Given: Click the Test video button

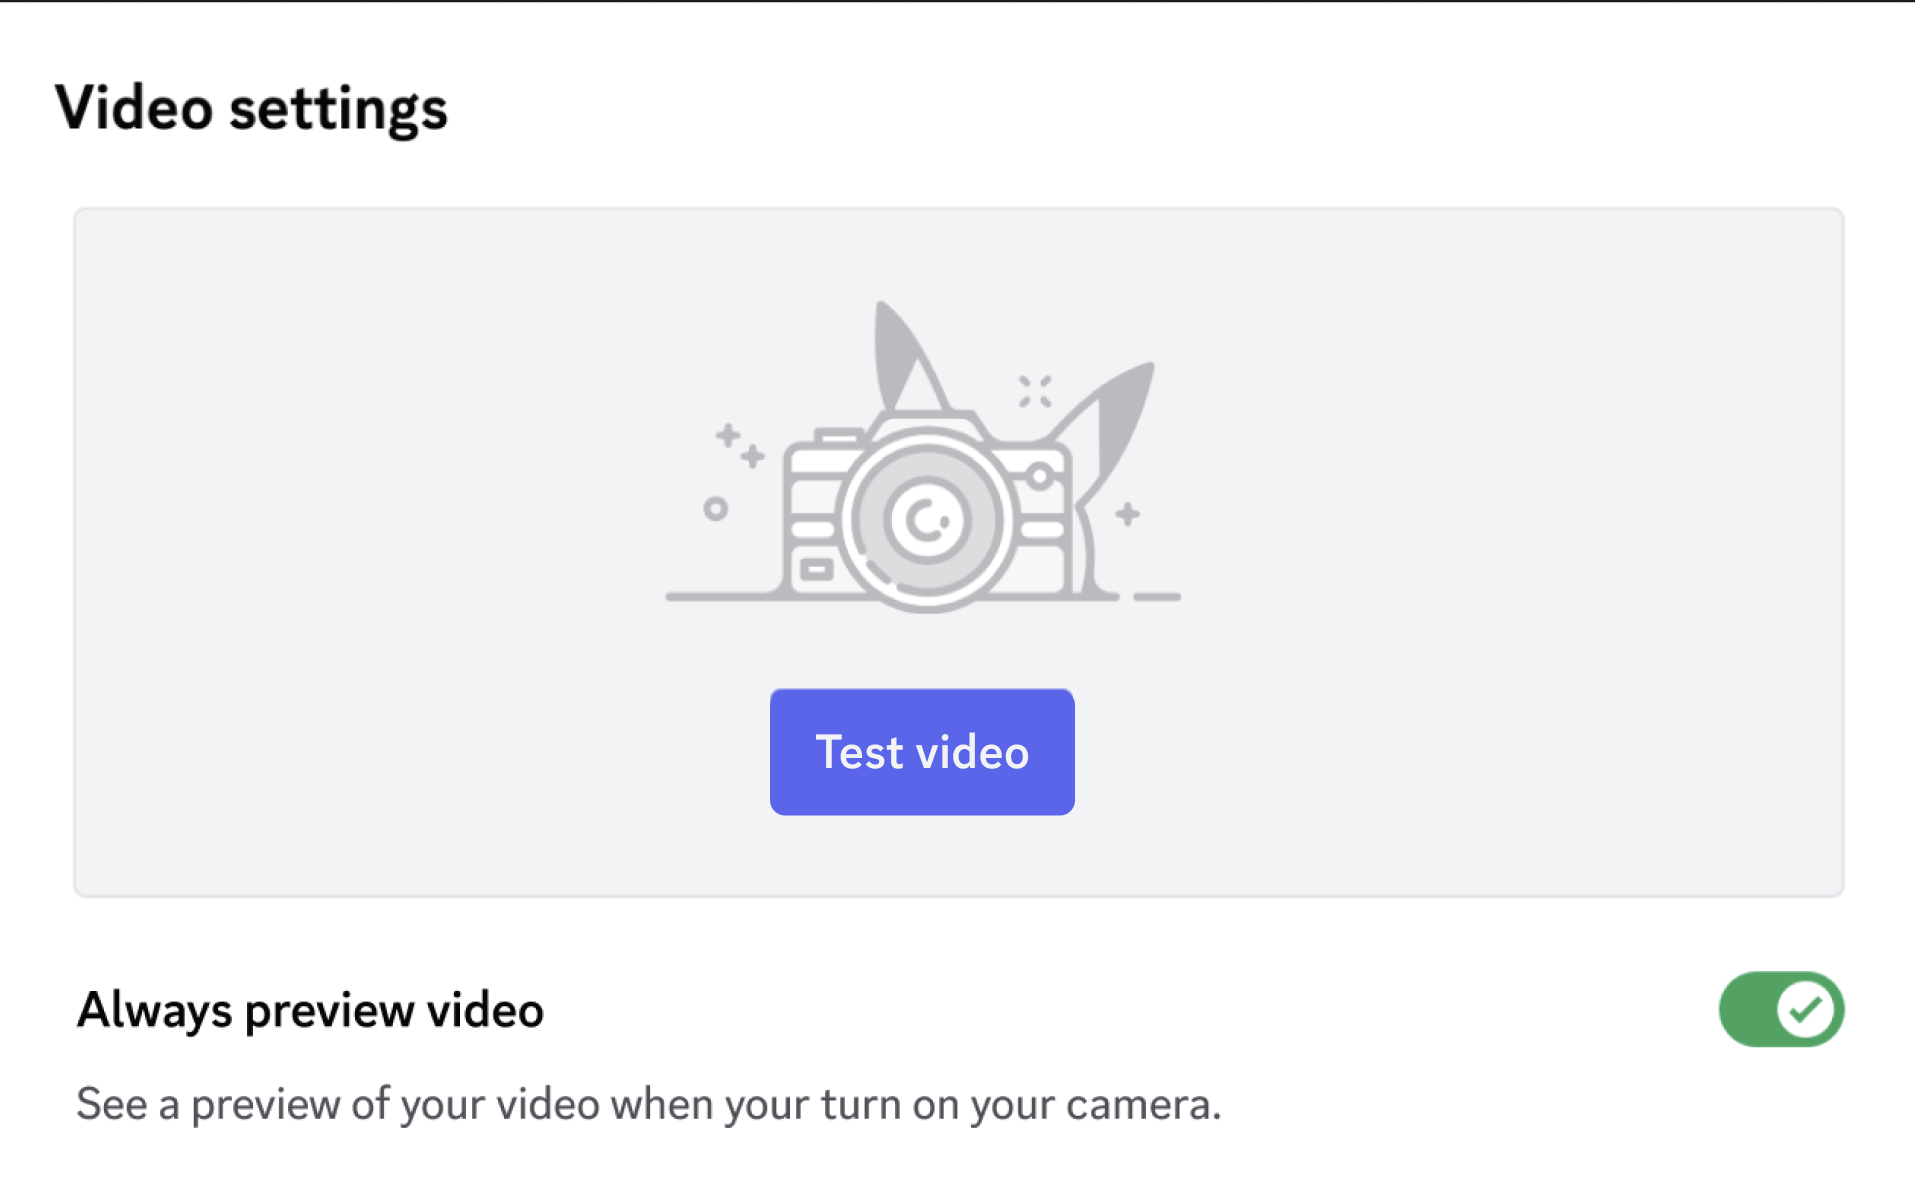Looking at the screenshot, I should pos(921,752).
